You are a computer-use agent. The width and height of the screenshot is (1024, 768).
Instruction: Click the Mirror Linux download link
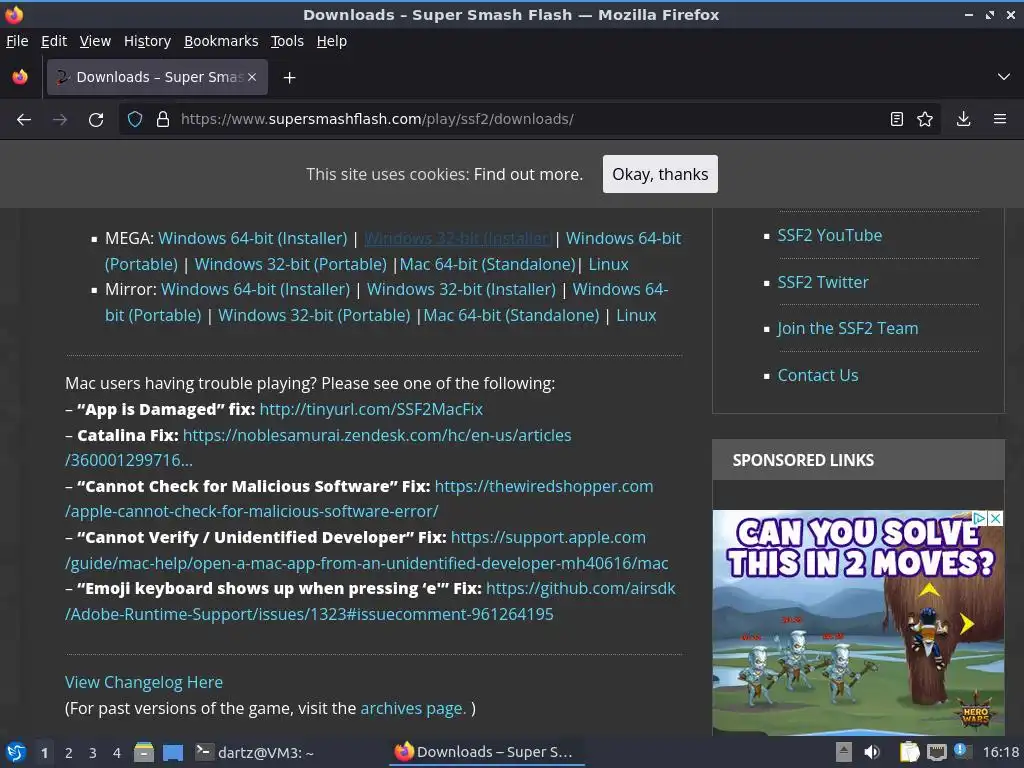point(636,315)
